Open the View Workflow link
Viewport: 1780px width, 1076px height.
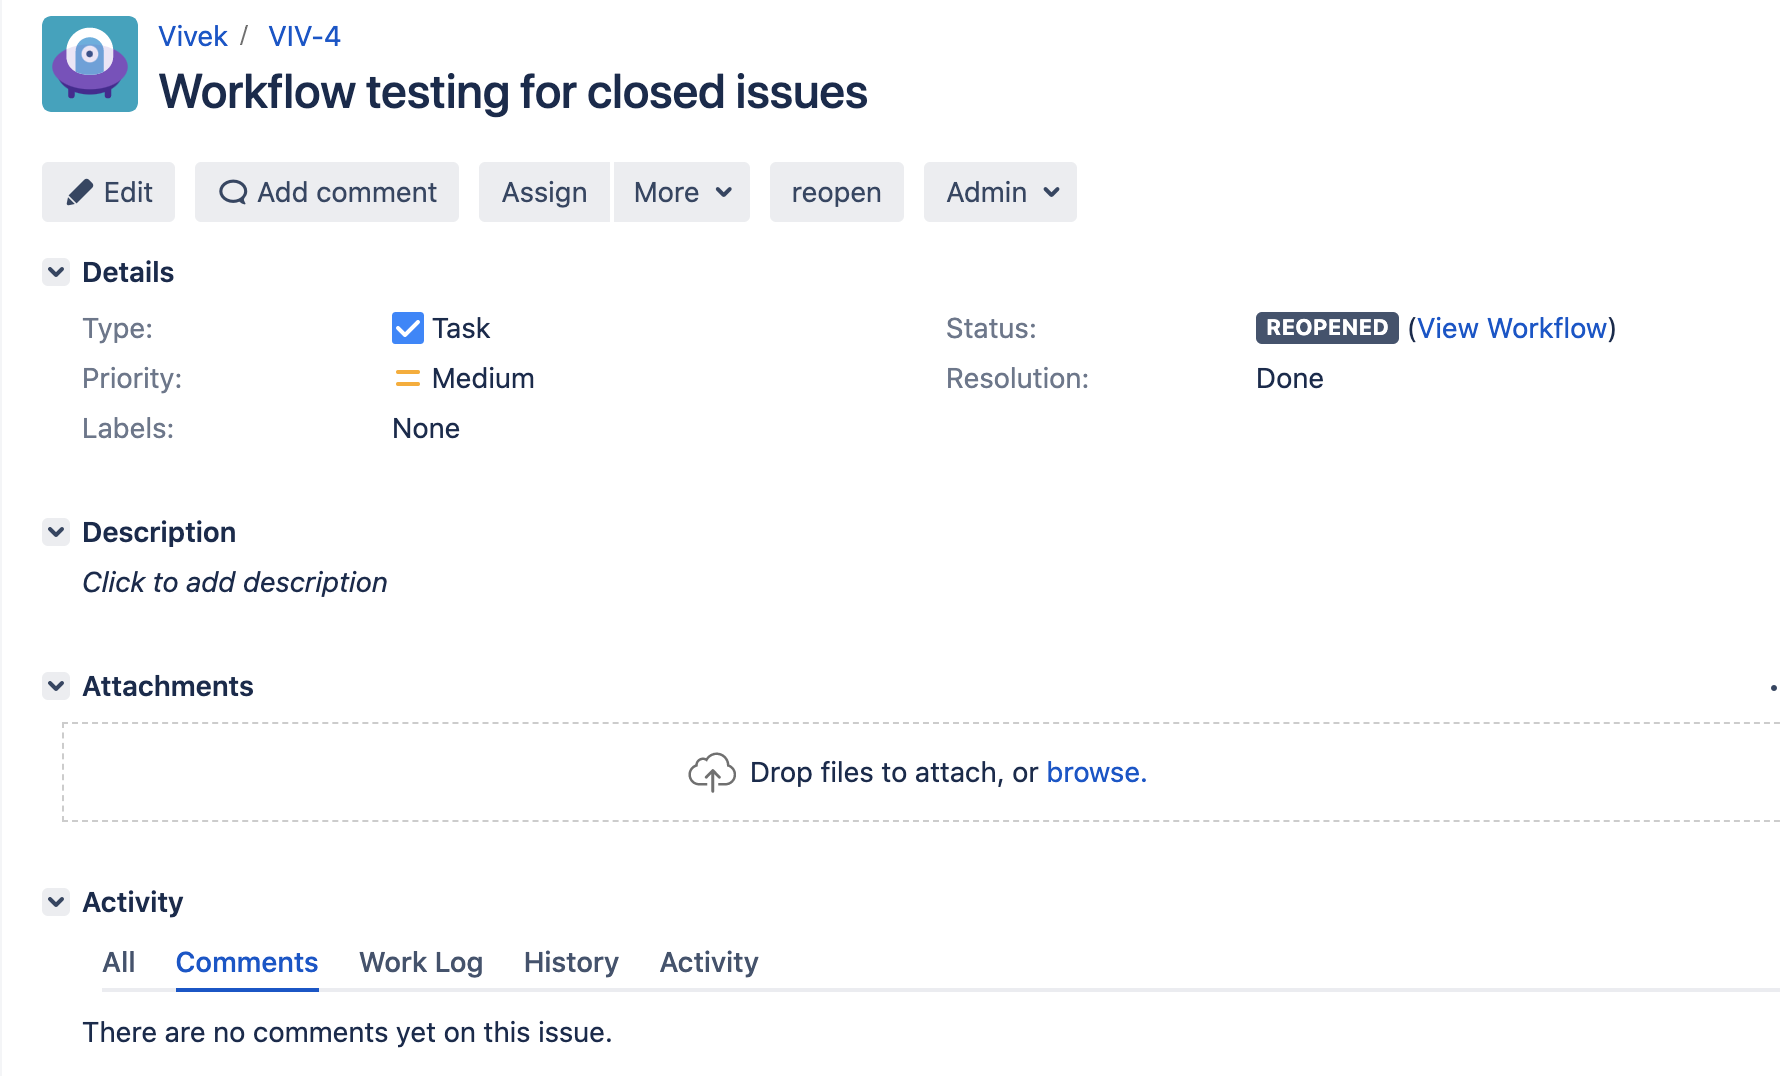pyautogui.click(x=1511, y=328)
